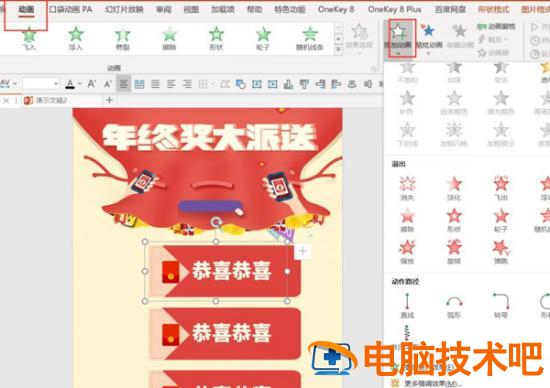Screen dimensions: 550x388
Task: Click the blue distributed-align icon
Action: (140, 84)
